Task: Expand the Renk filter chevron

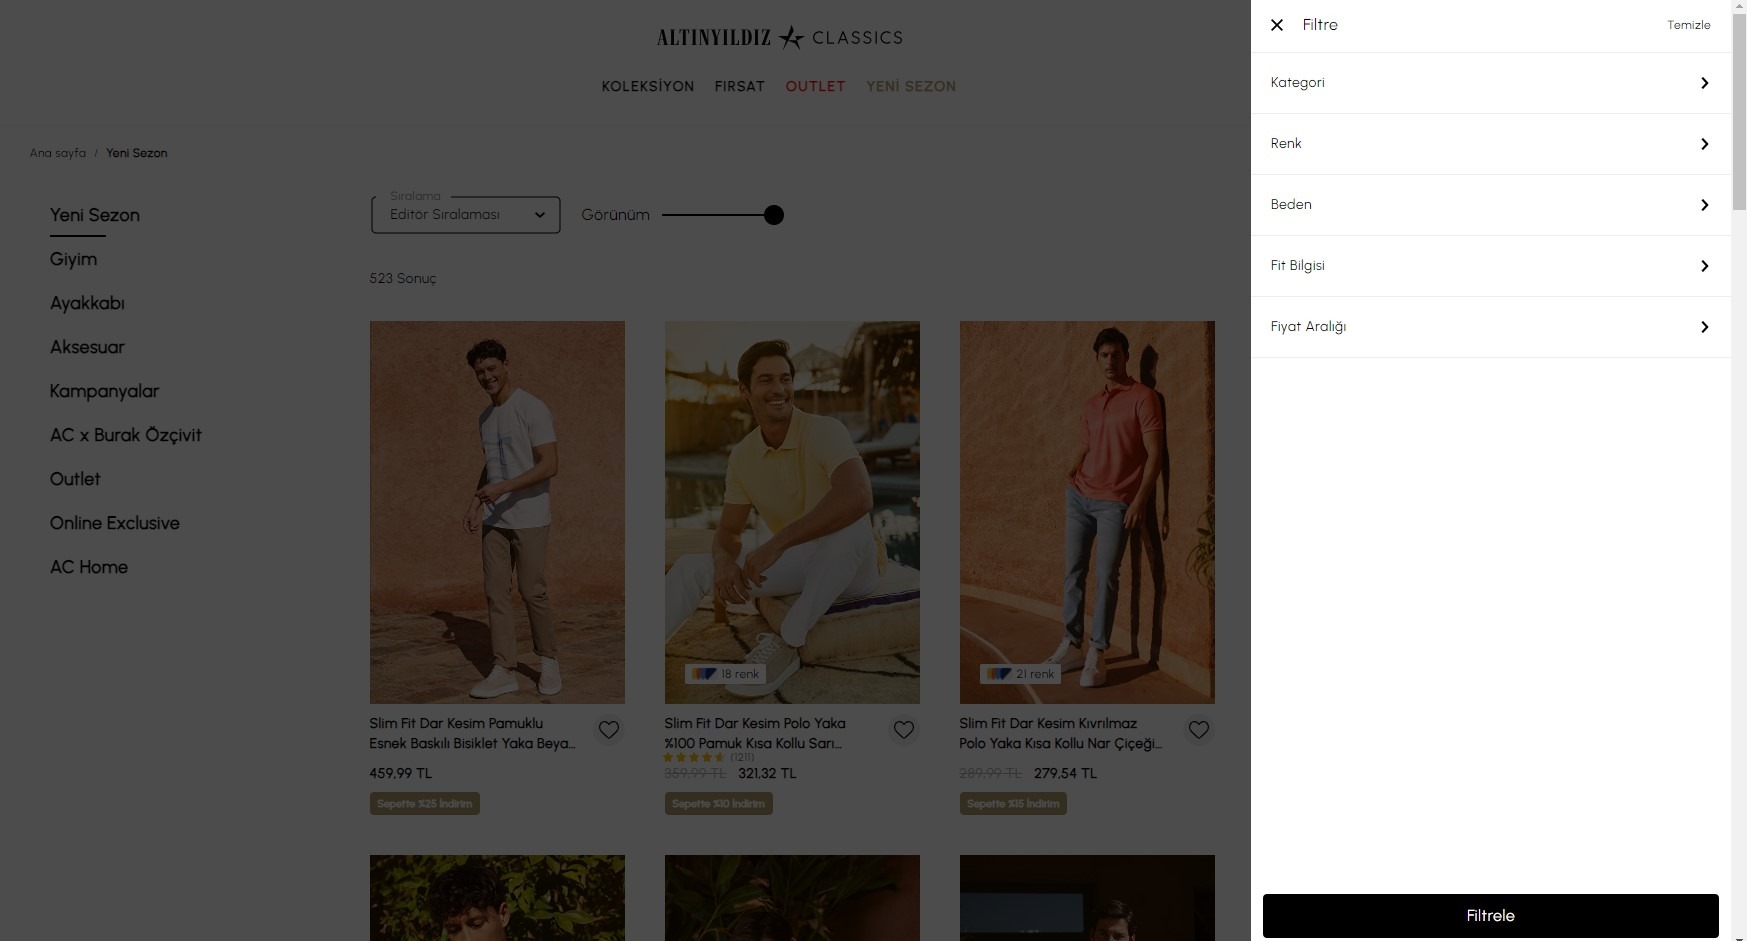Action: coord(1705,144)
